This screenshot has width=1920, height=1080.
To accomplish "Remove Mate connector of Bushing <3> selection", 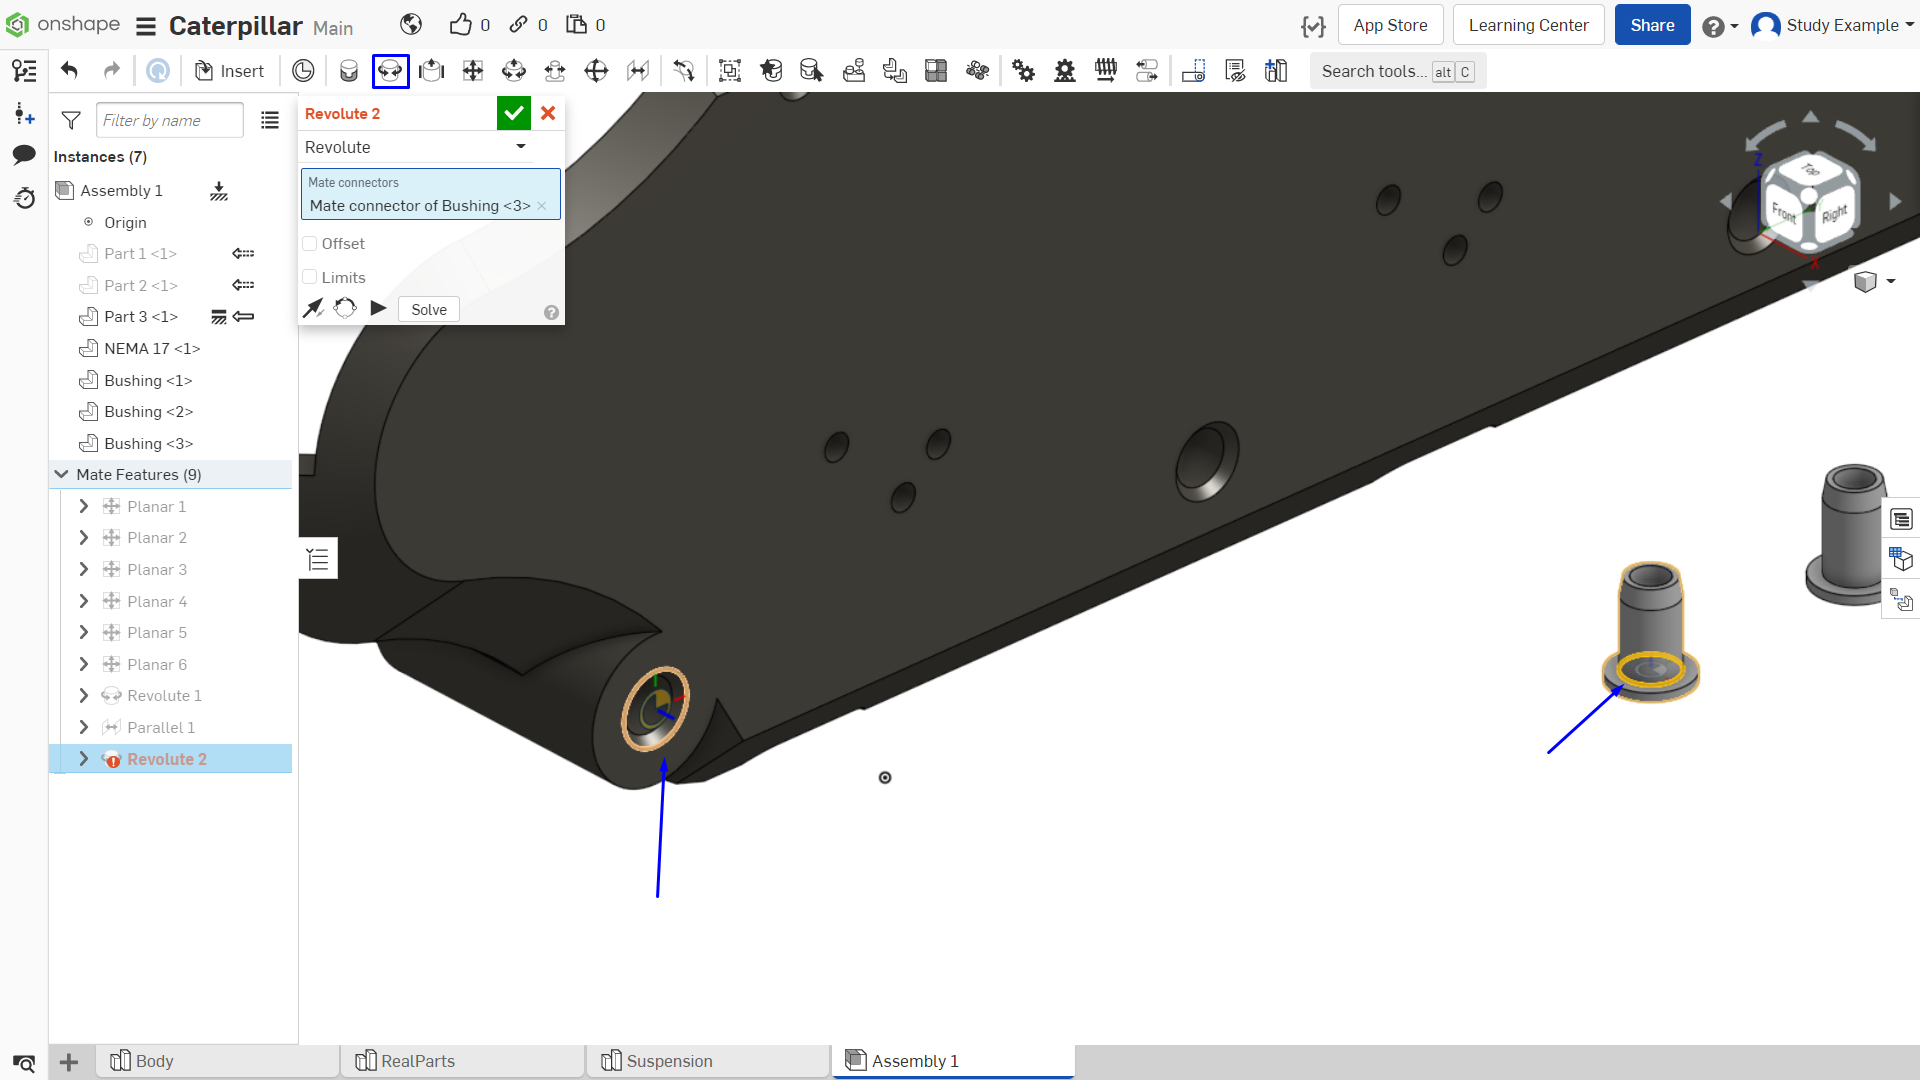I will click(x=542, y=206).
